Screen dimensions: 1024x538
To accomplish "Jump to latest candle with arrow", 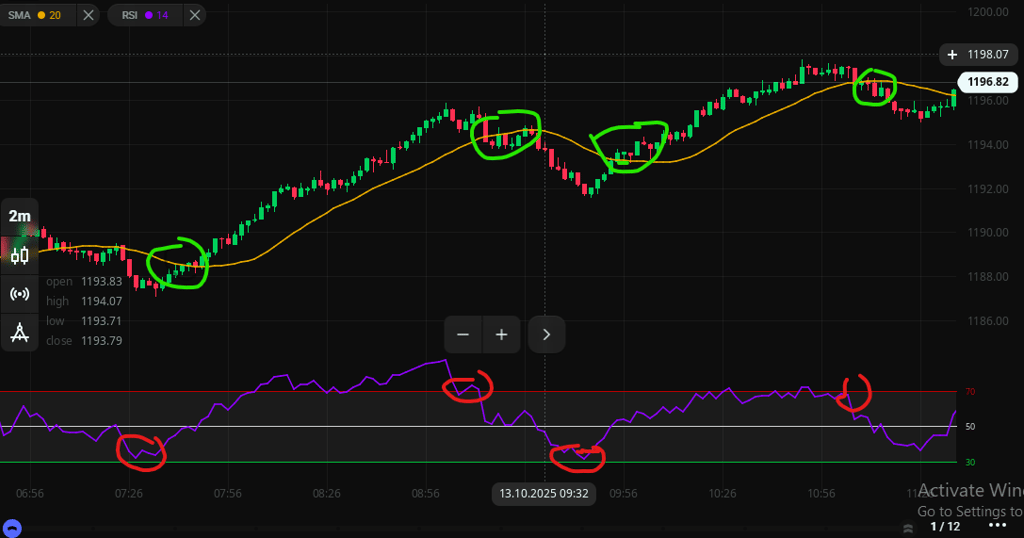I will tap(547, 334).
